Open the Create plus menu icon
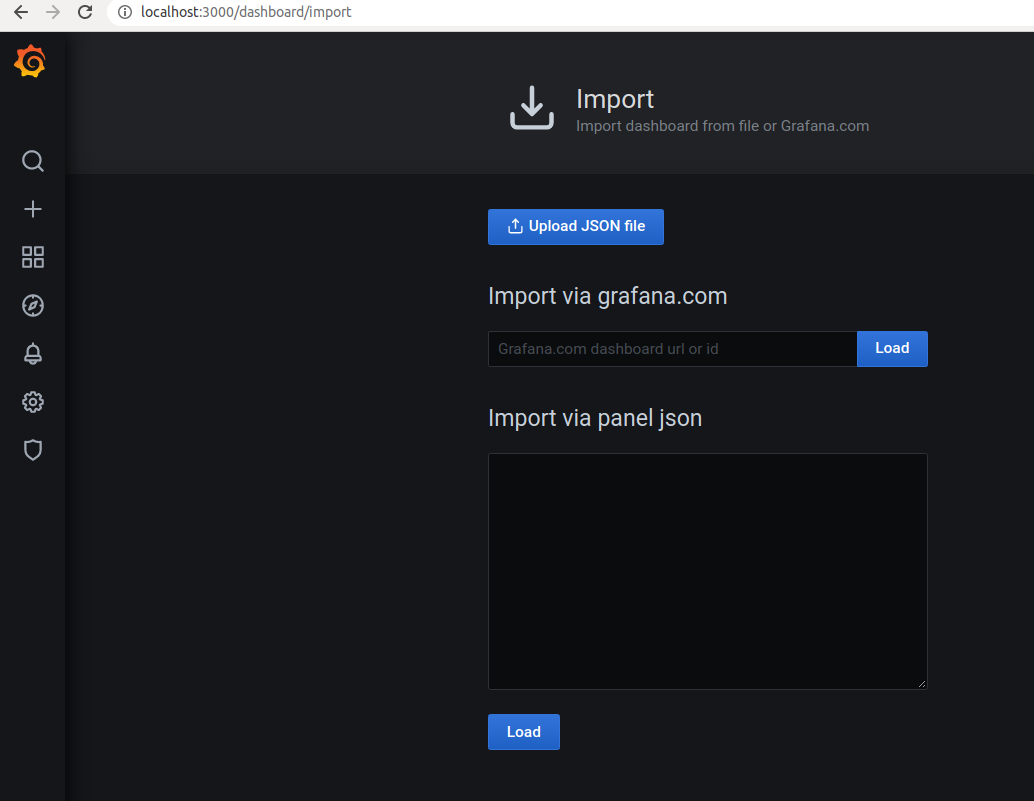This screenshot has width=1034, height=801. tap(33, 209)
